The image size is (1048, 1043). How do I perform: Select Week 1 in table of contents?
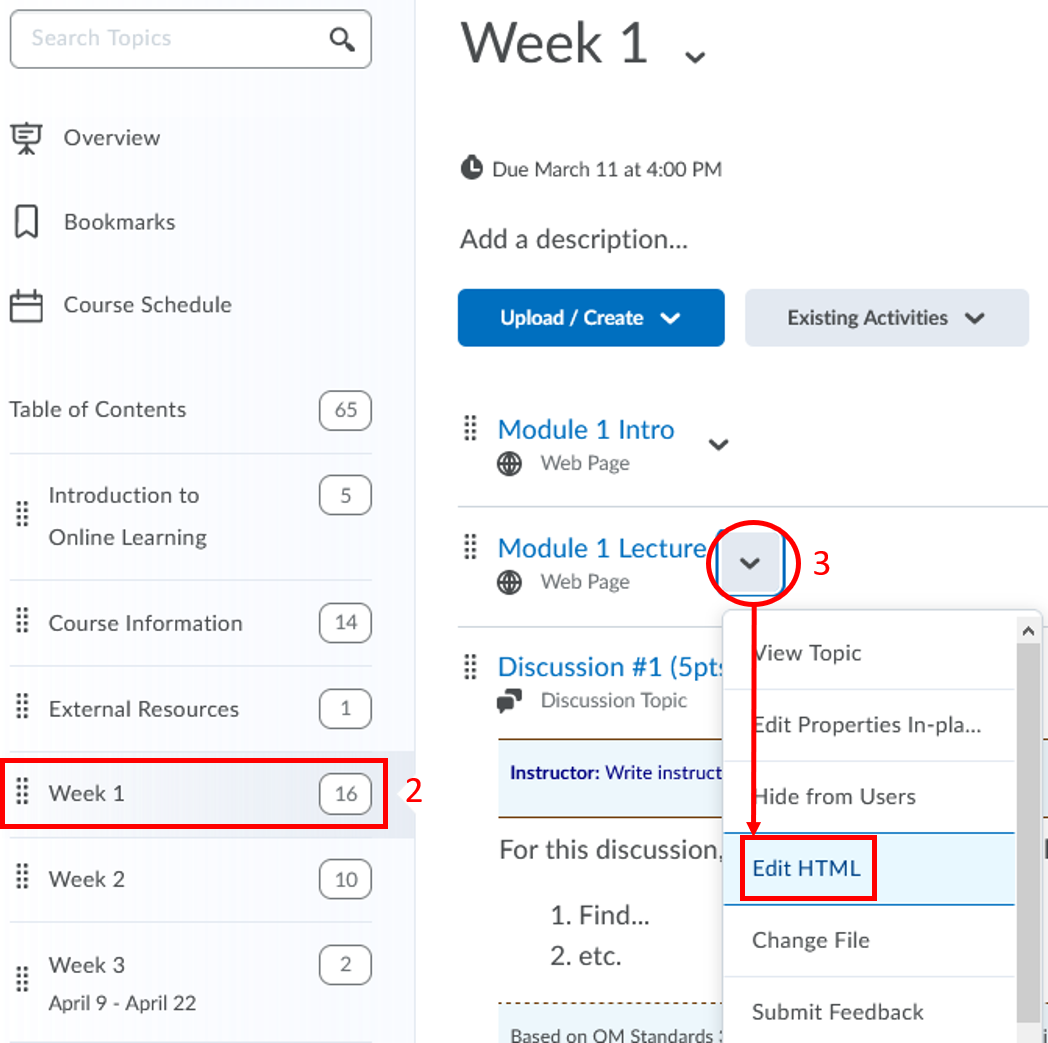click(87, 794)
